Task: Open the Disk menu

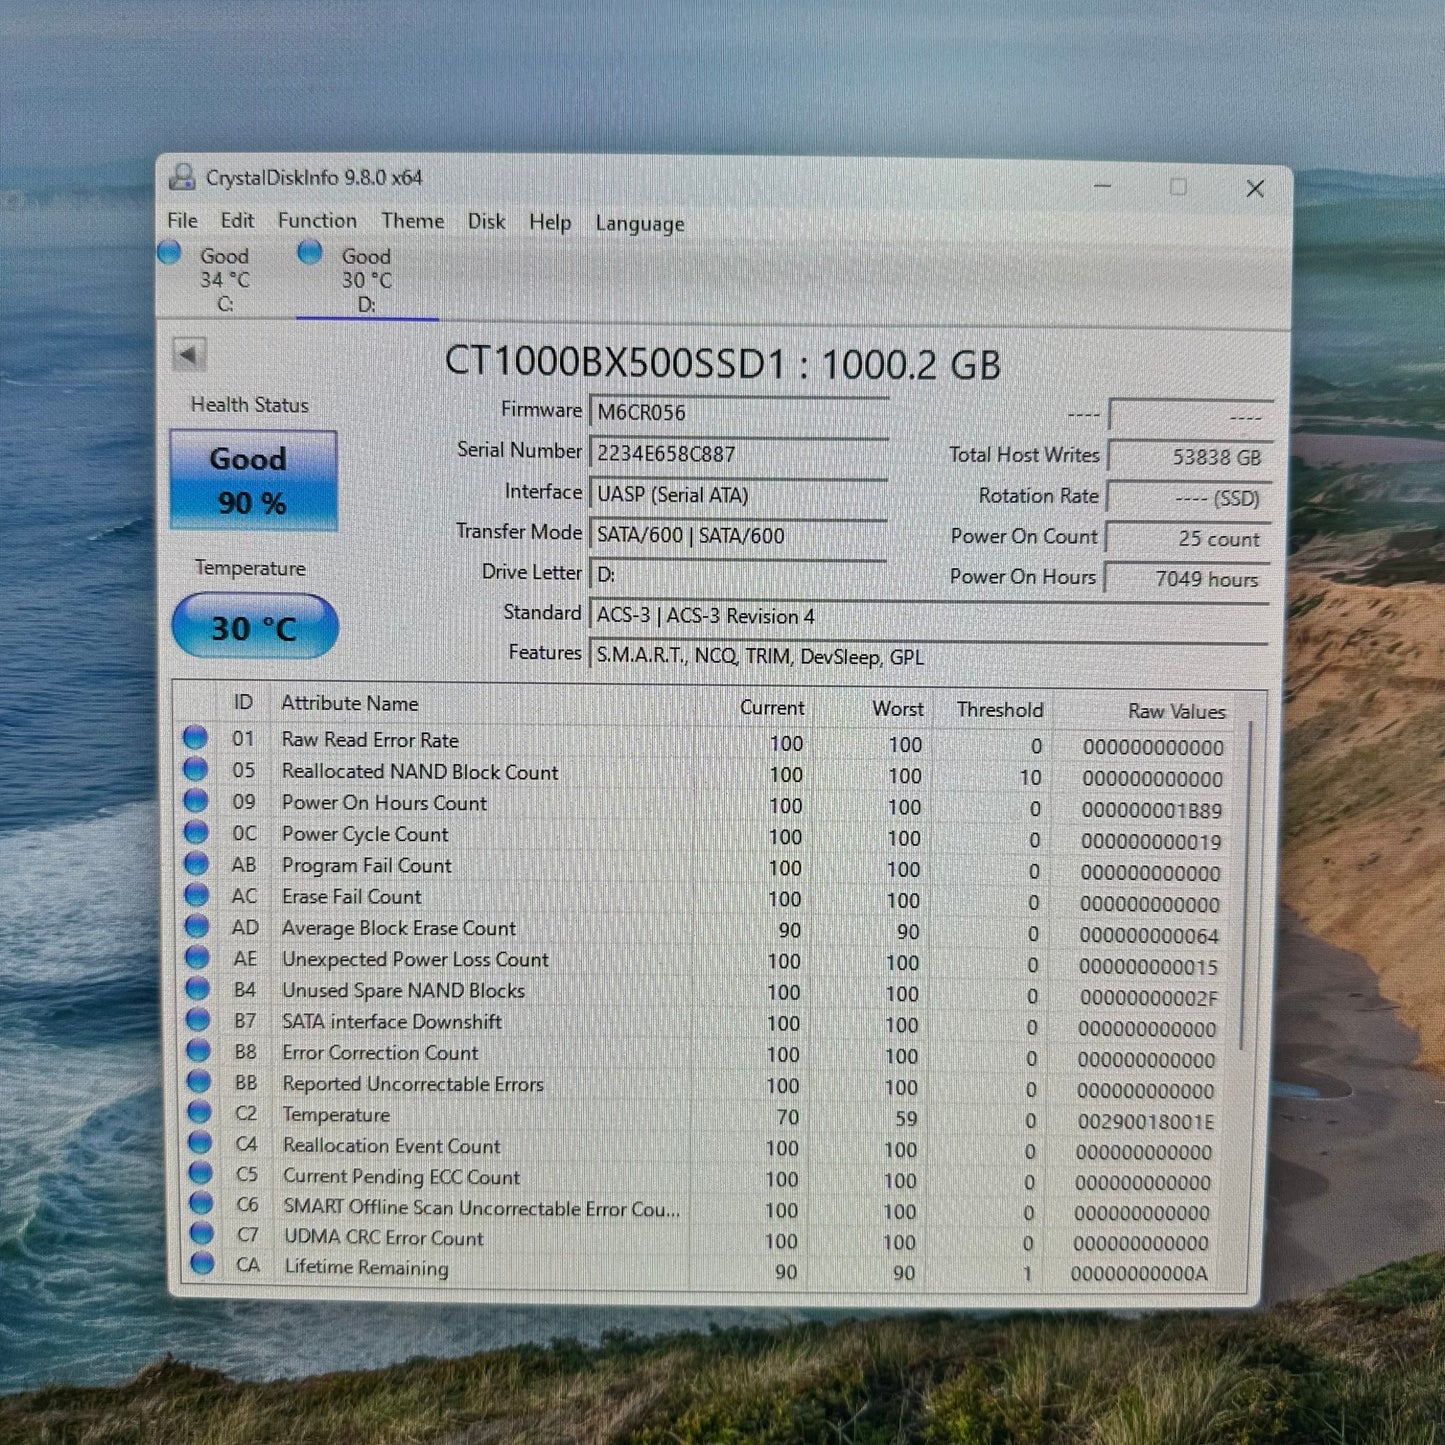Action: [x=486, y=221]
